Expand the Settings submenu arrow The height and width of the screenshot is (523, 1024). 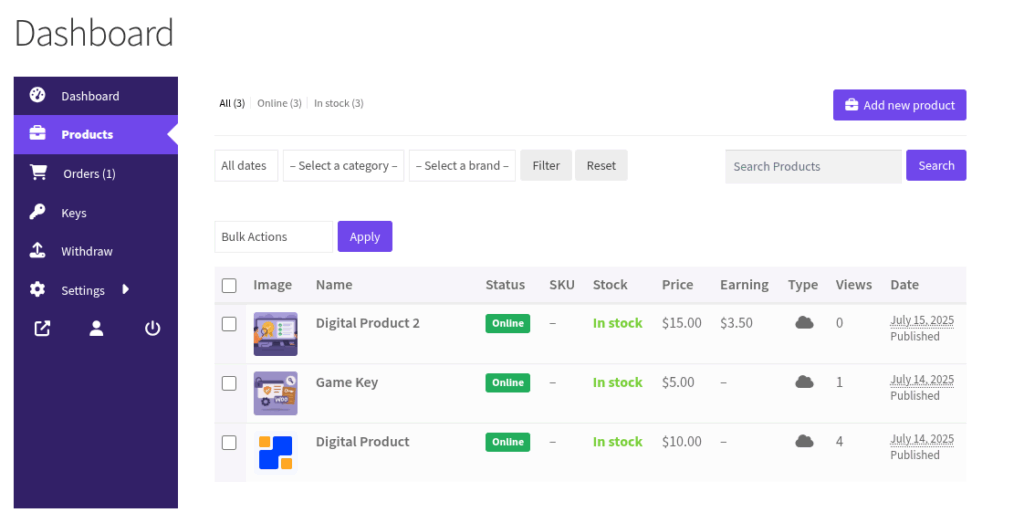[125, 289]
